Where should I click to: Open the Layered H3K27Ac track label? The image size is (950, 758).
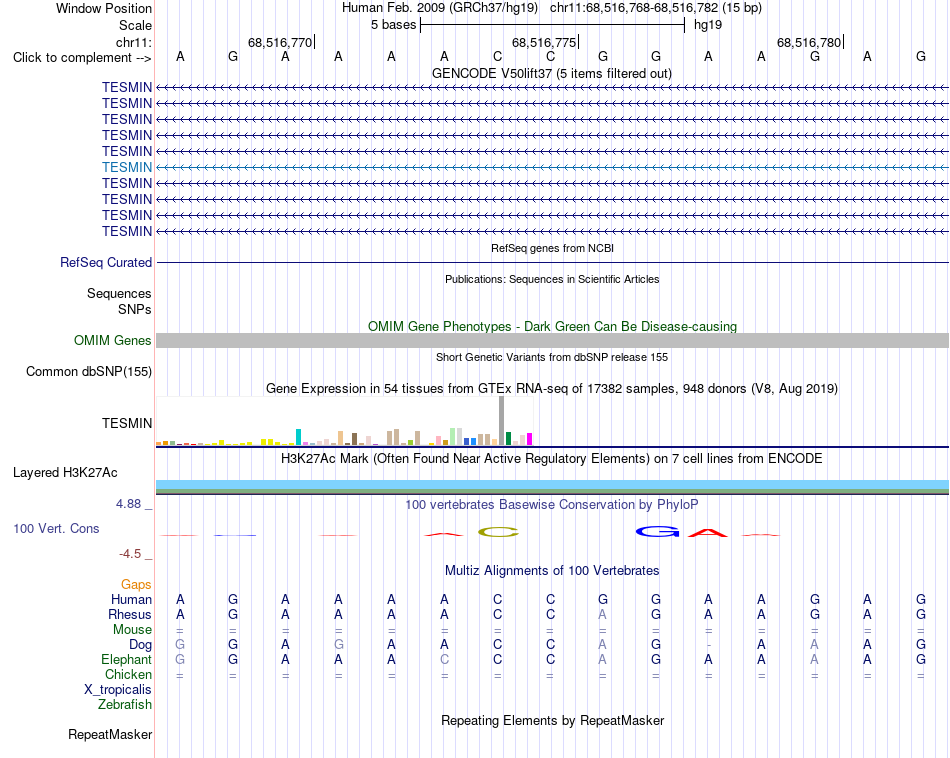[65, 473]
